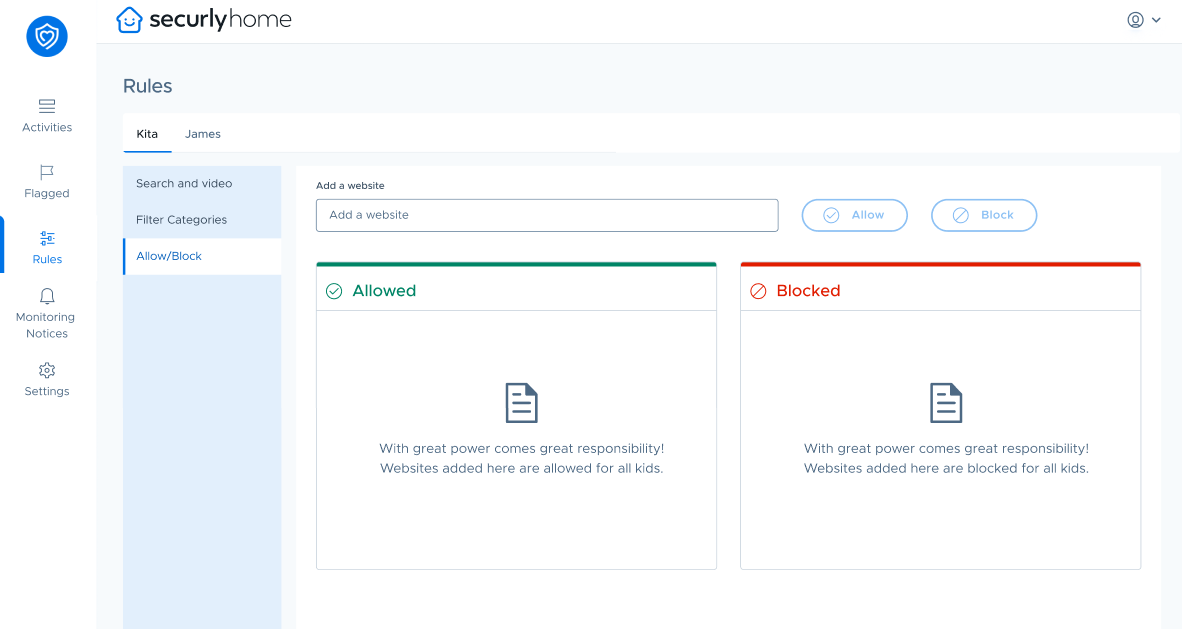Open the Monitoring Notices bell icon
Image resolution: width=1182 pixels, height=629 pixels.
click(47, 296)
